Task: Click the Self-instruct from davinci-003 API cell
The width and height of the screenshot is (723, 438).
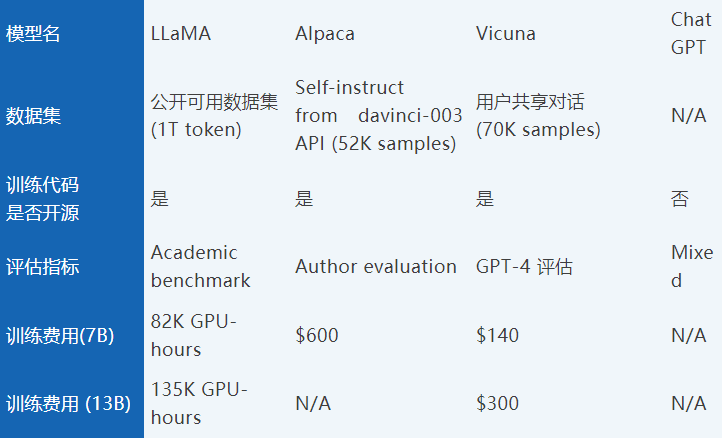Action: [x=378, y=116]
